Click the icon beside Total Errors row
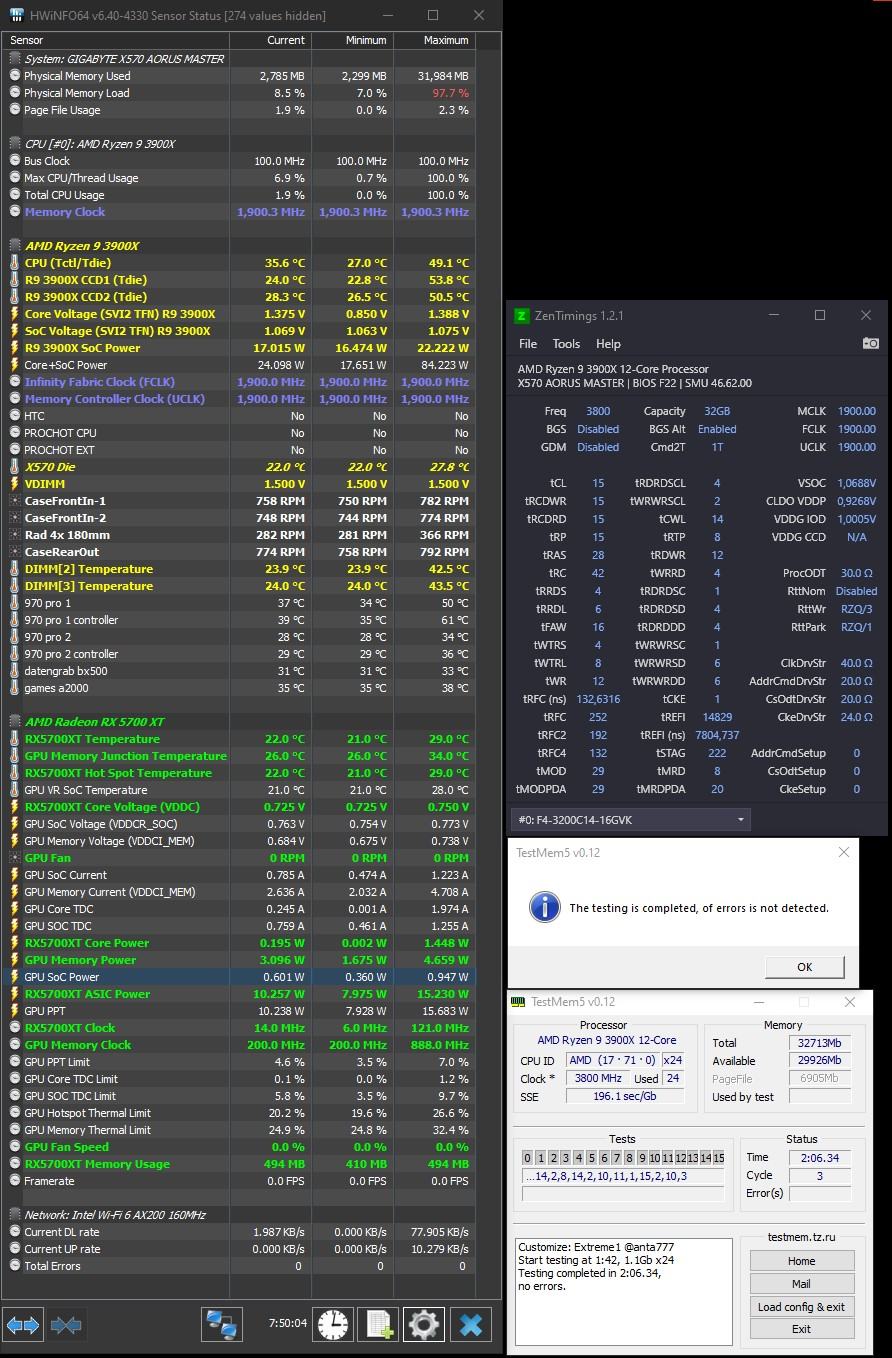The width and height of the screenshot is (892, 1358). 14,1266
